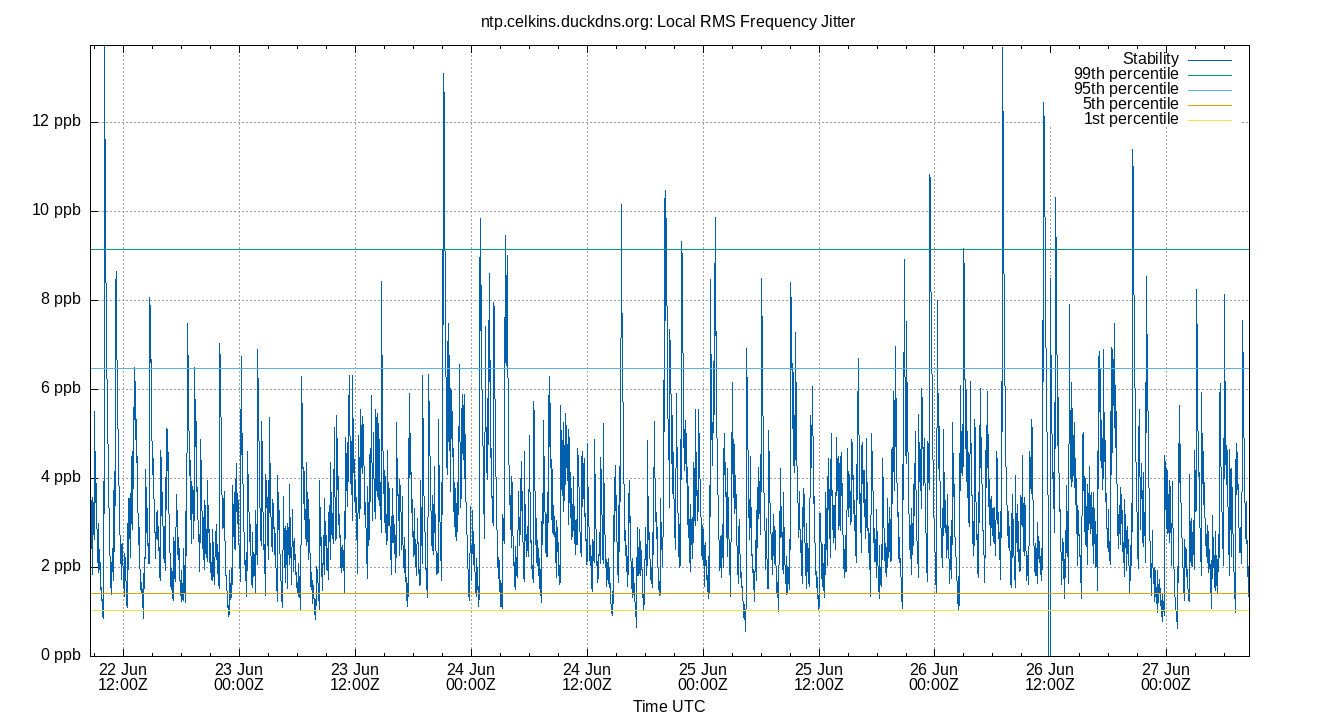Viewport: 1340px width, 720px height.
Task: Click the '22 Jun 12:00Z' x-axis label
Action: tap(123, 677)
